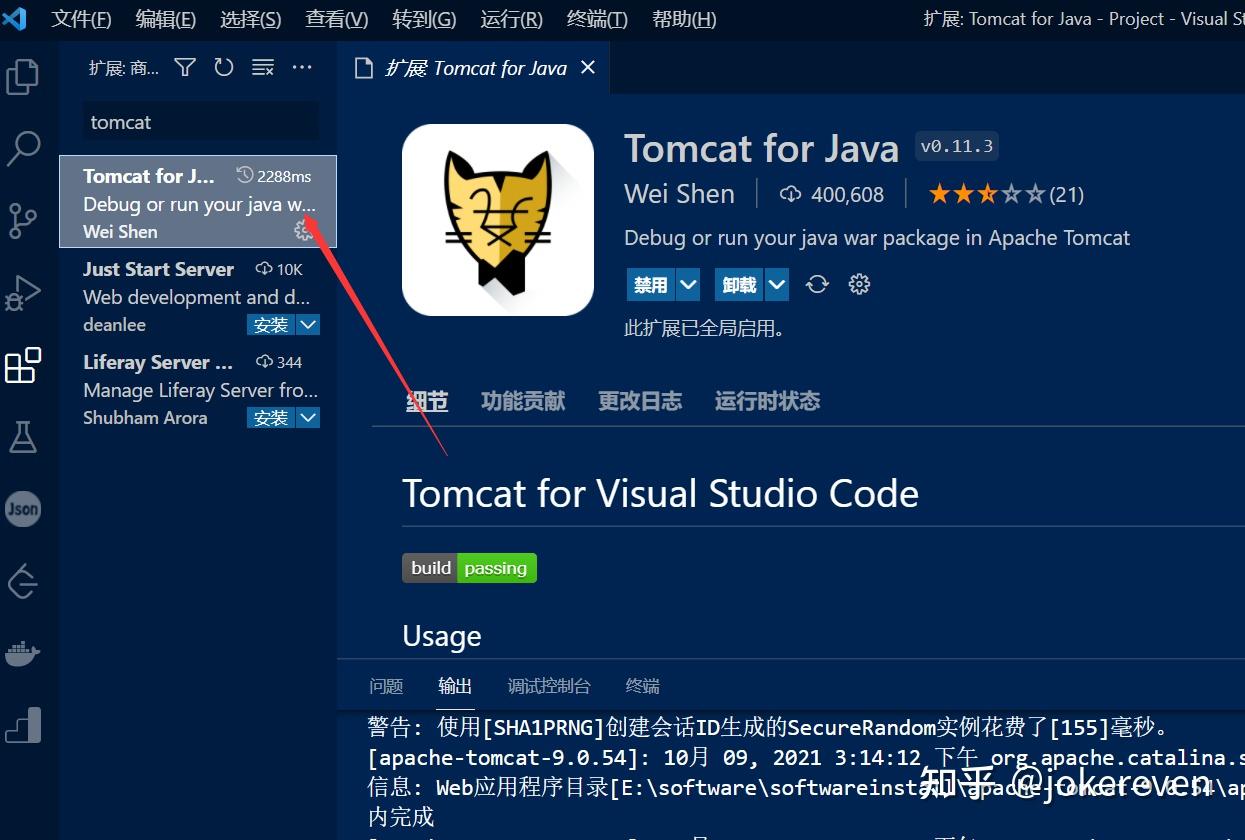The height and width of the screenshot is (840, 1245).
Task: Refresh the extensions list
Action: click(223, 67)
